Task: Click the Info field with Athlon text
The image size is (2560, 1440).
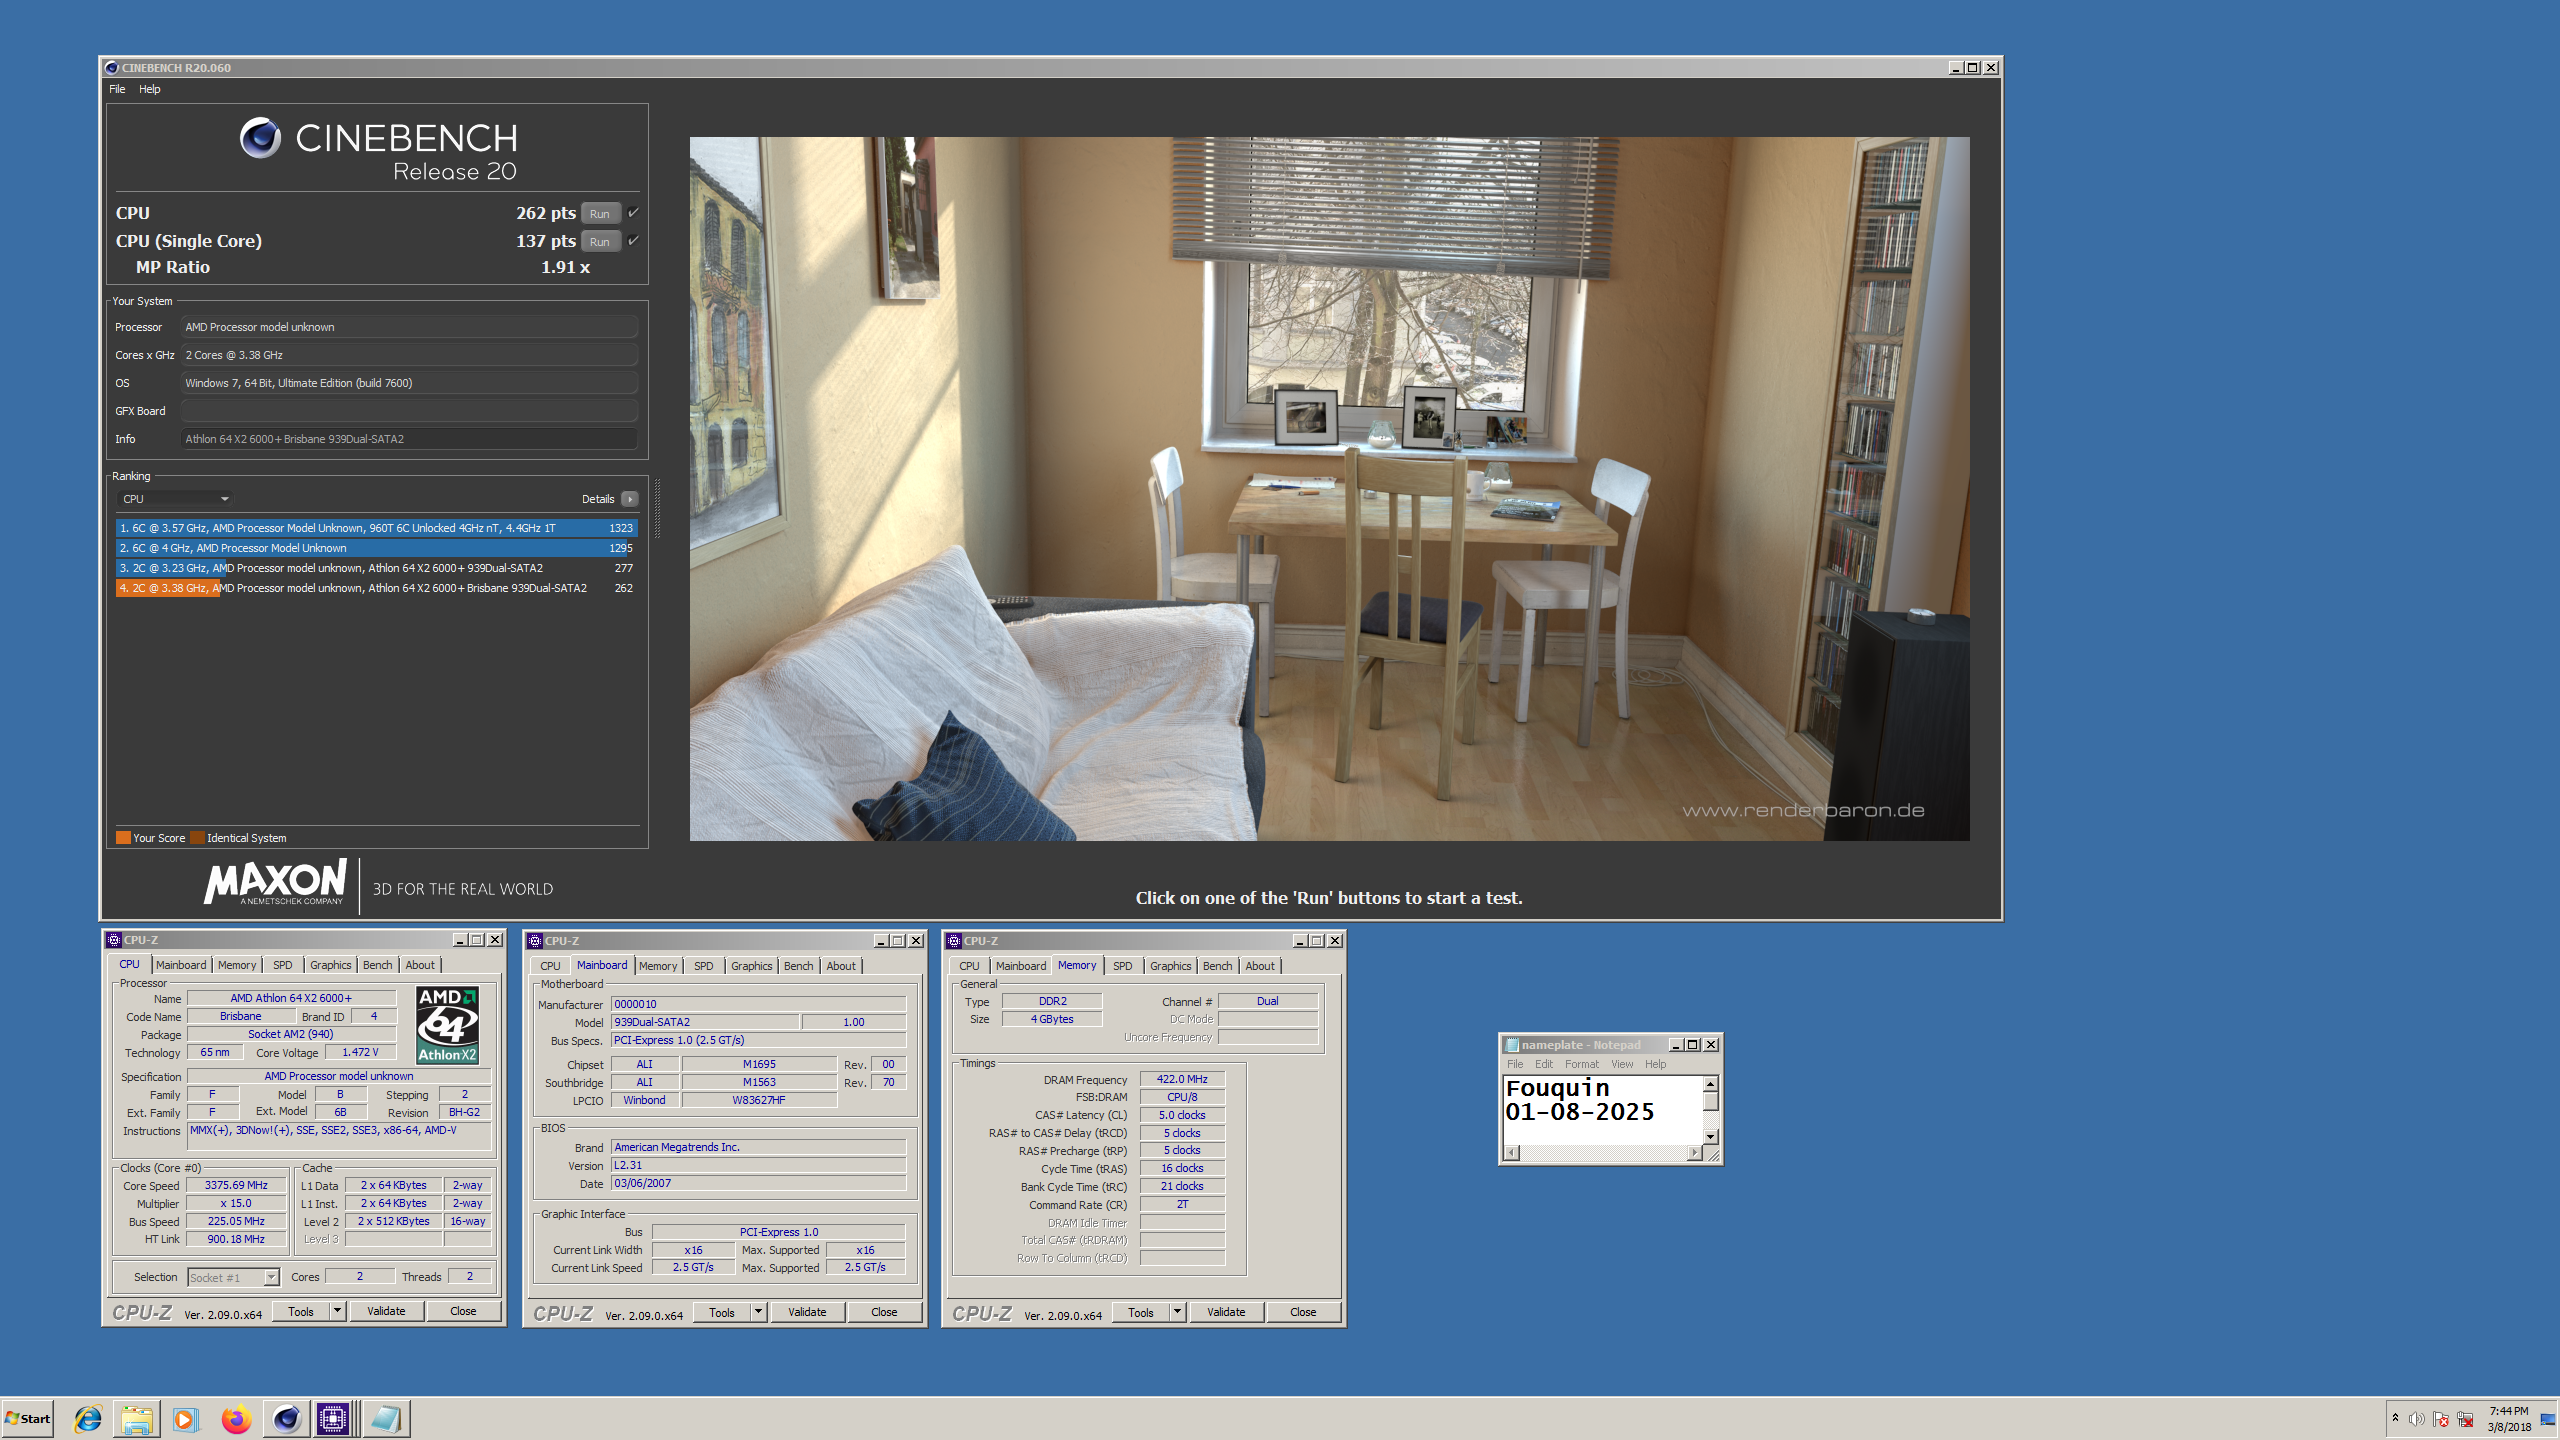Action: coord(409,439)
